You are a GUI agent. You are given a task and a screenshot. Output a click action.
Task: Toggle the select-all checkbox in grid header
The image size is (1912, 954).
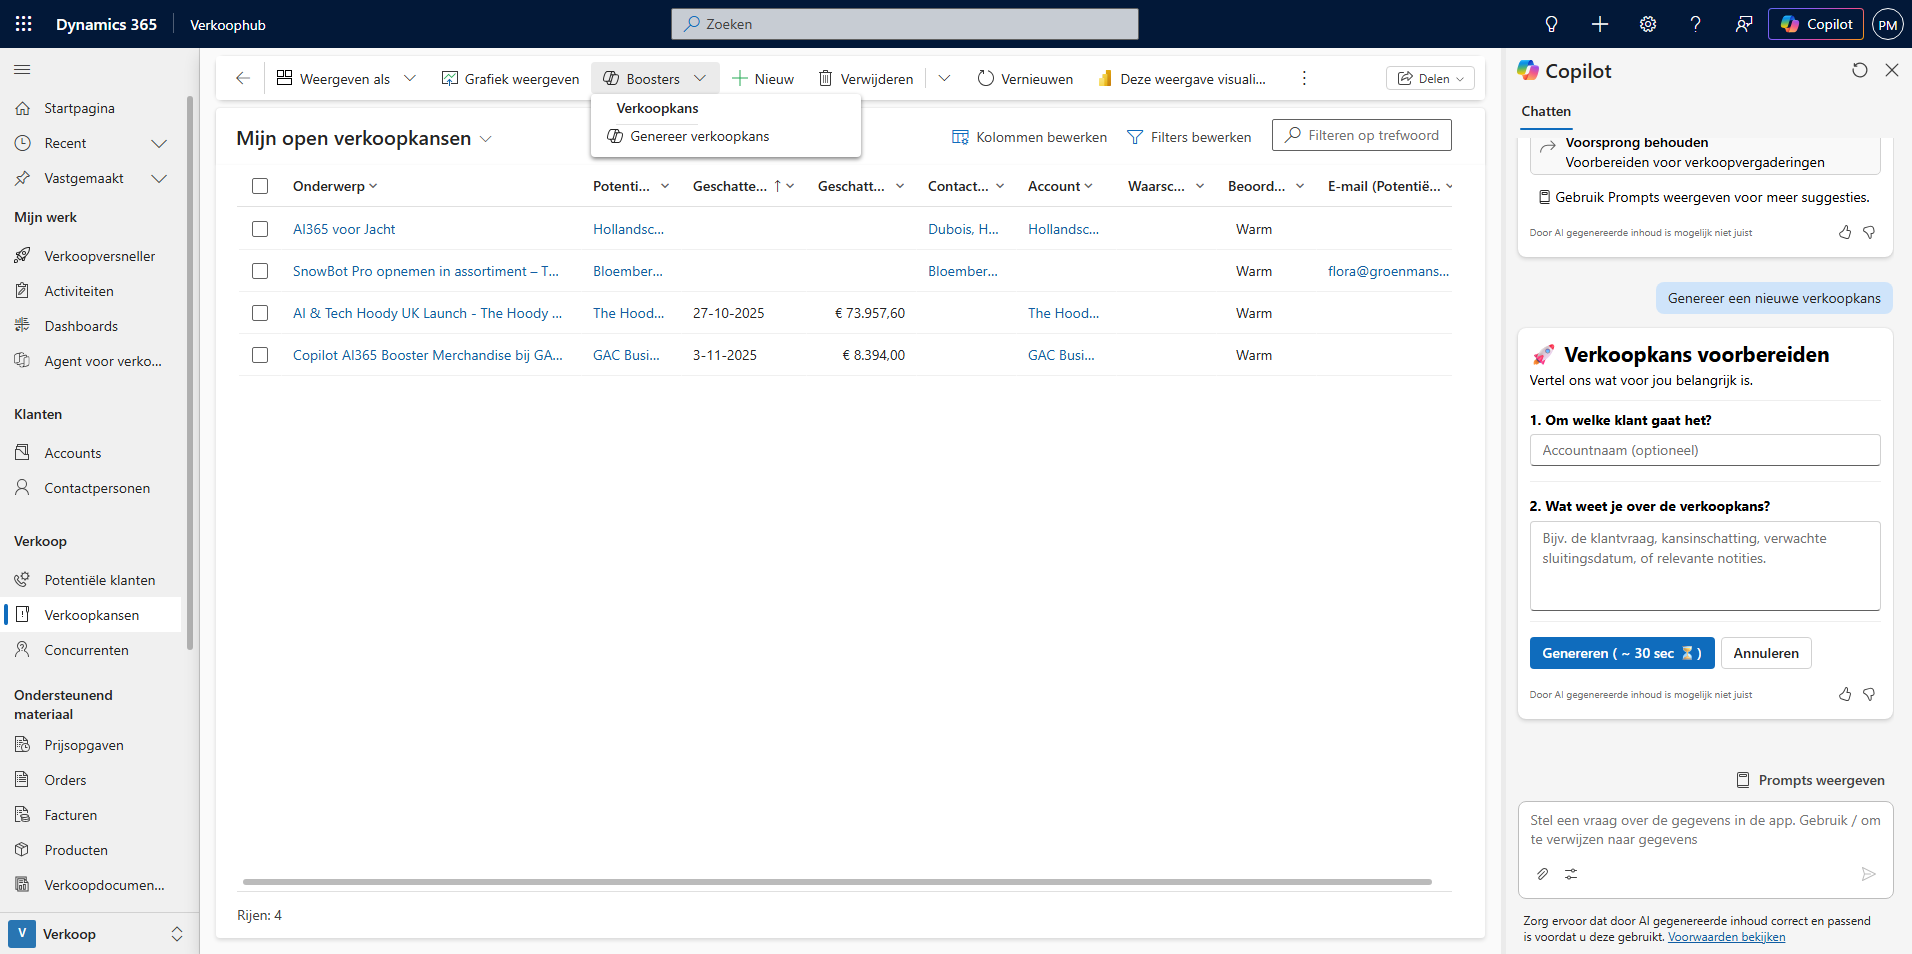260,186
